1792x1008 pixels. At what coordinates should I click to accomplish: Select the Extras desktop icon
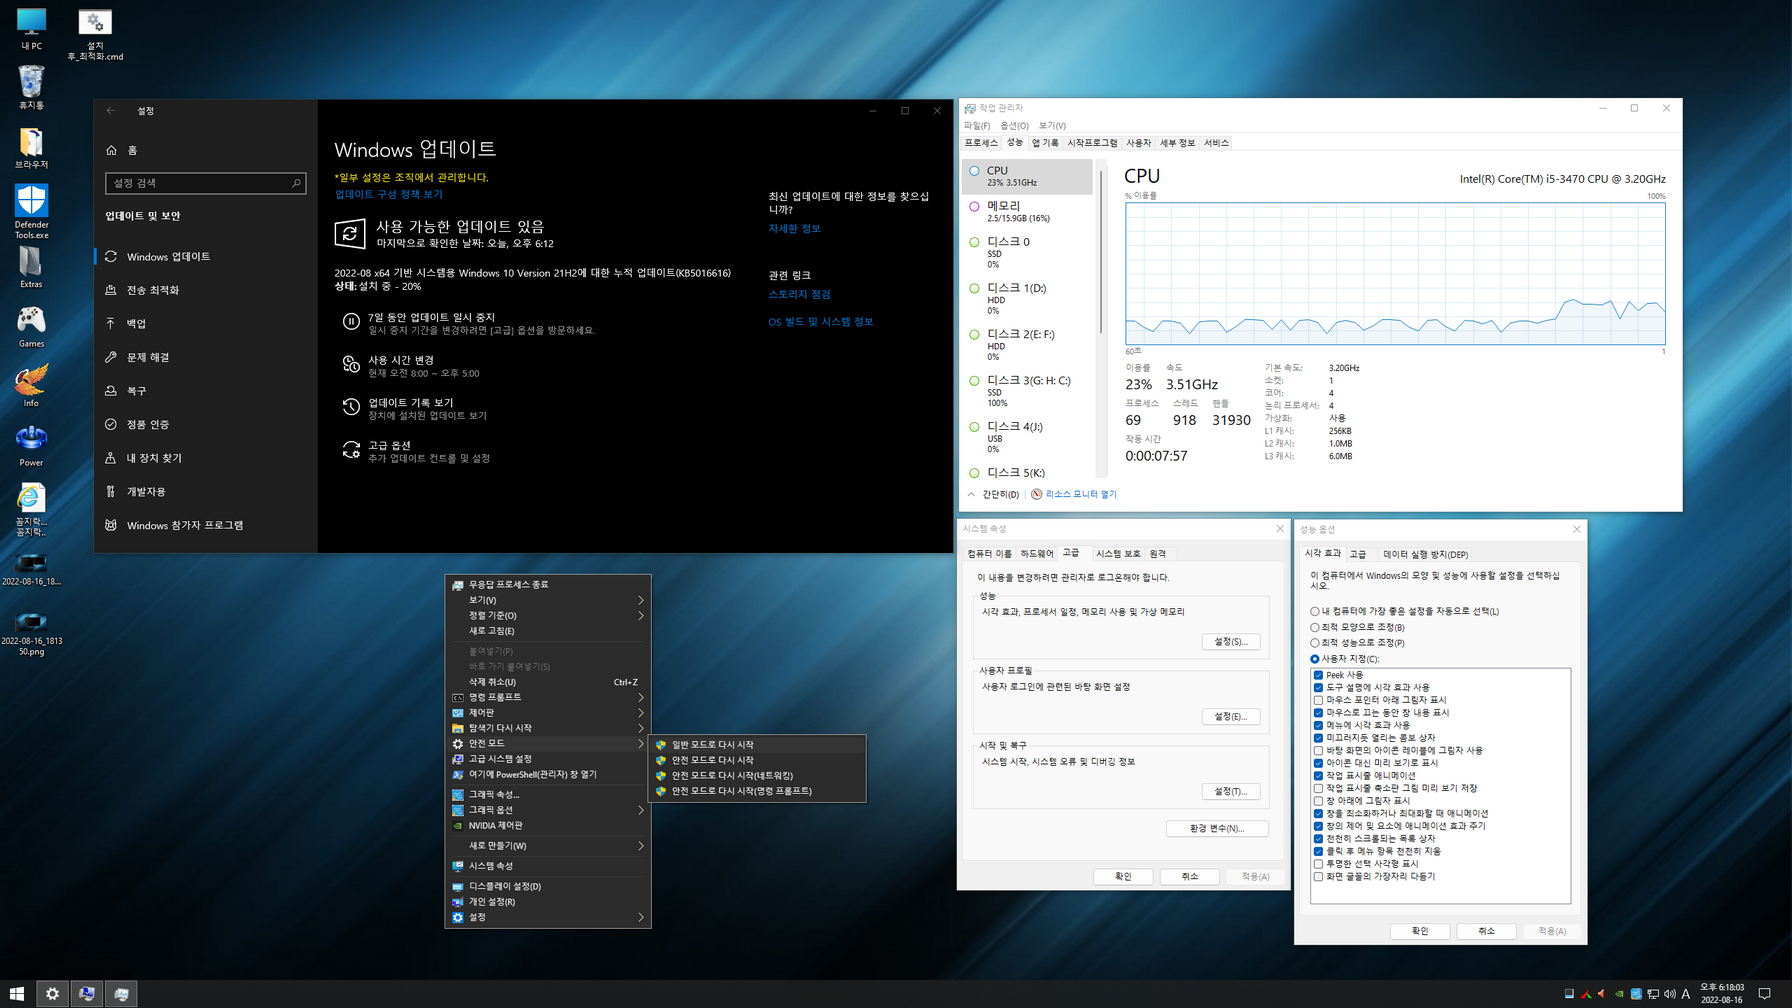(31, 267)
